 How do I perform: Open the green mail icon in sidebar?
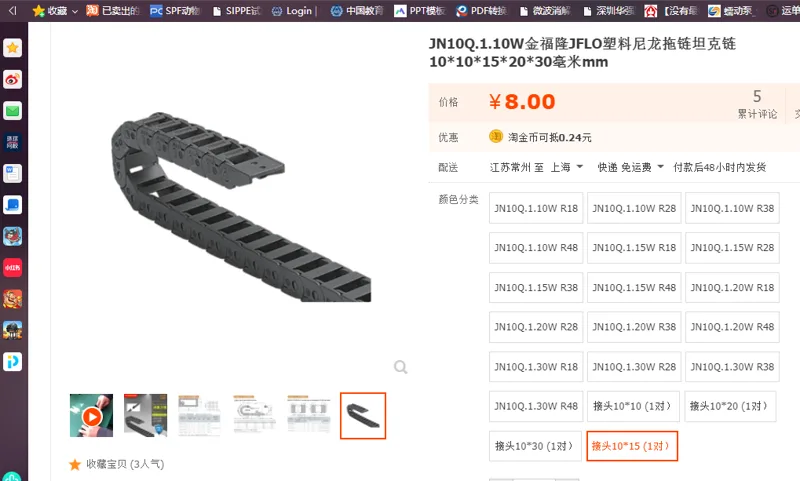tap(12, 111)
